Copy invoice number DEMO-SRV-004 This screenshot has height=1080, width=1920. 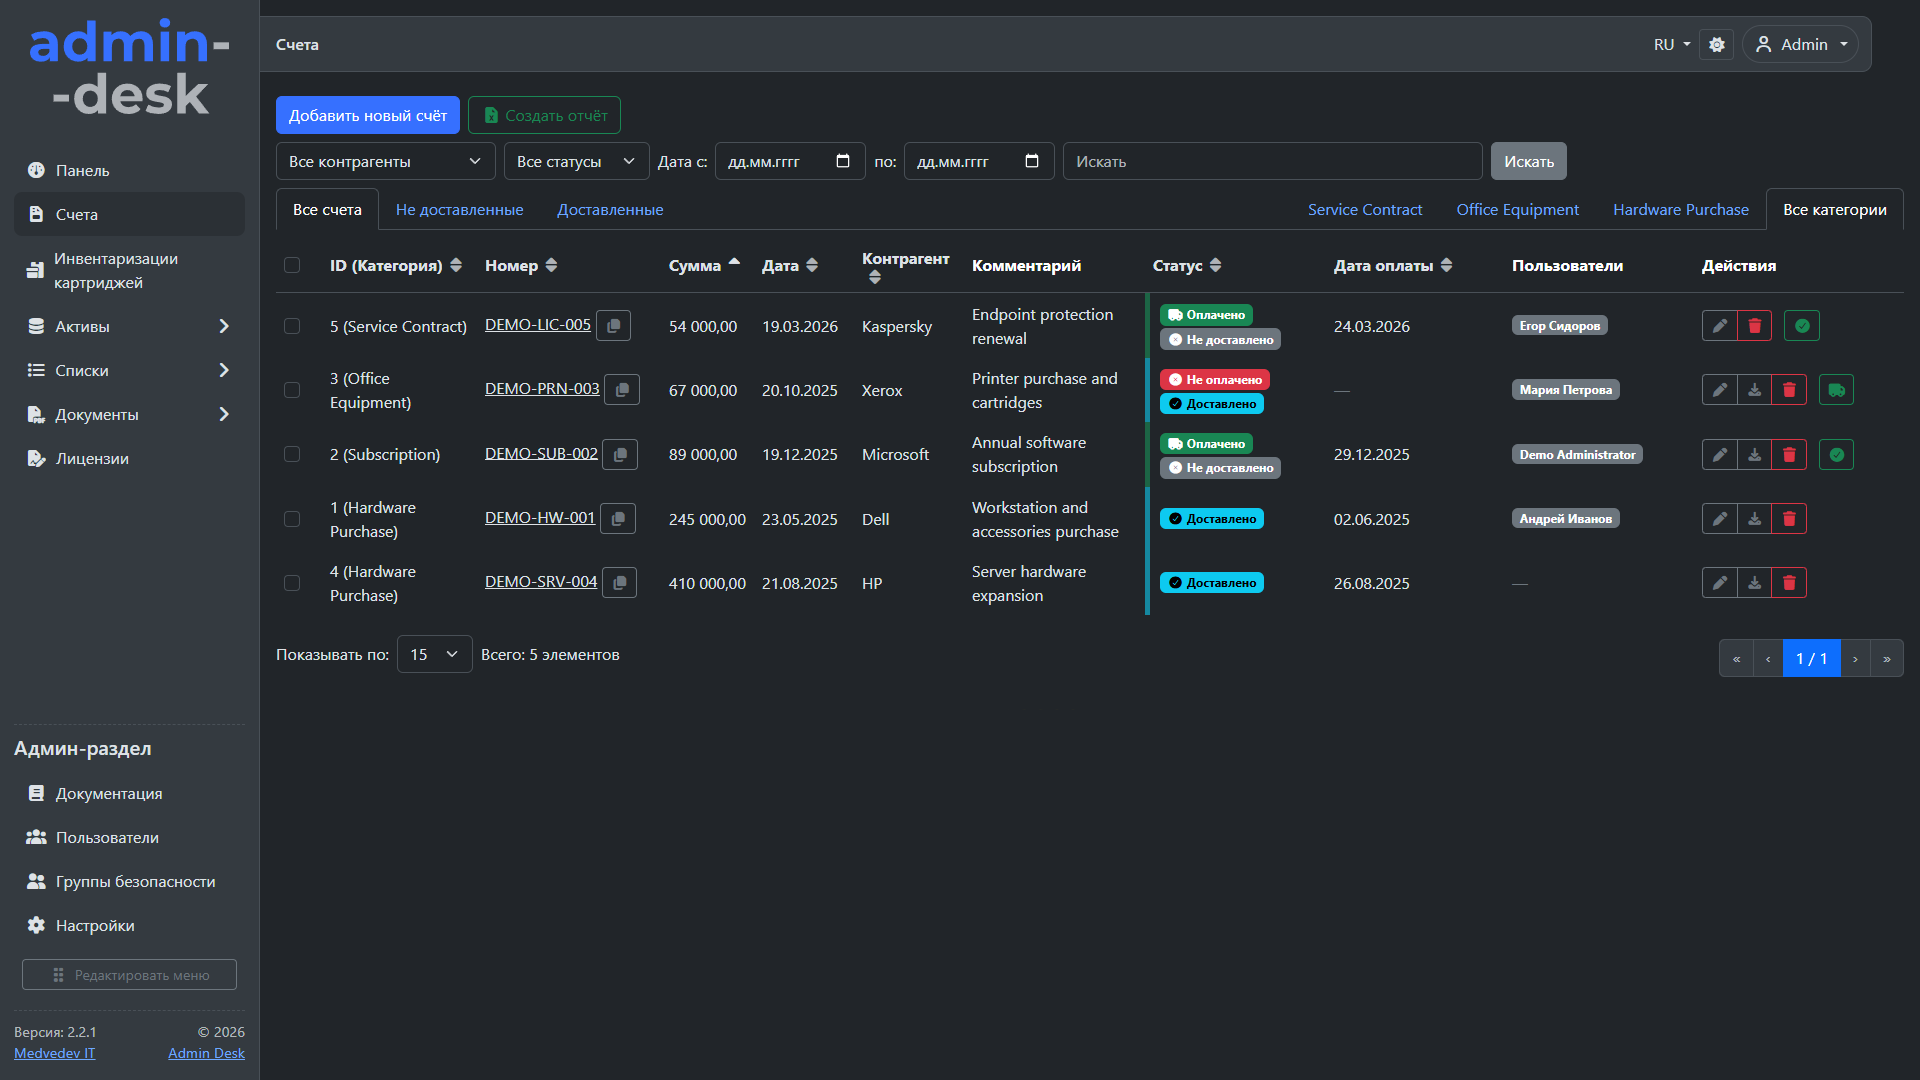click(x=619, y=583)
